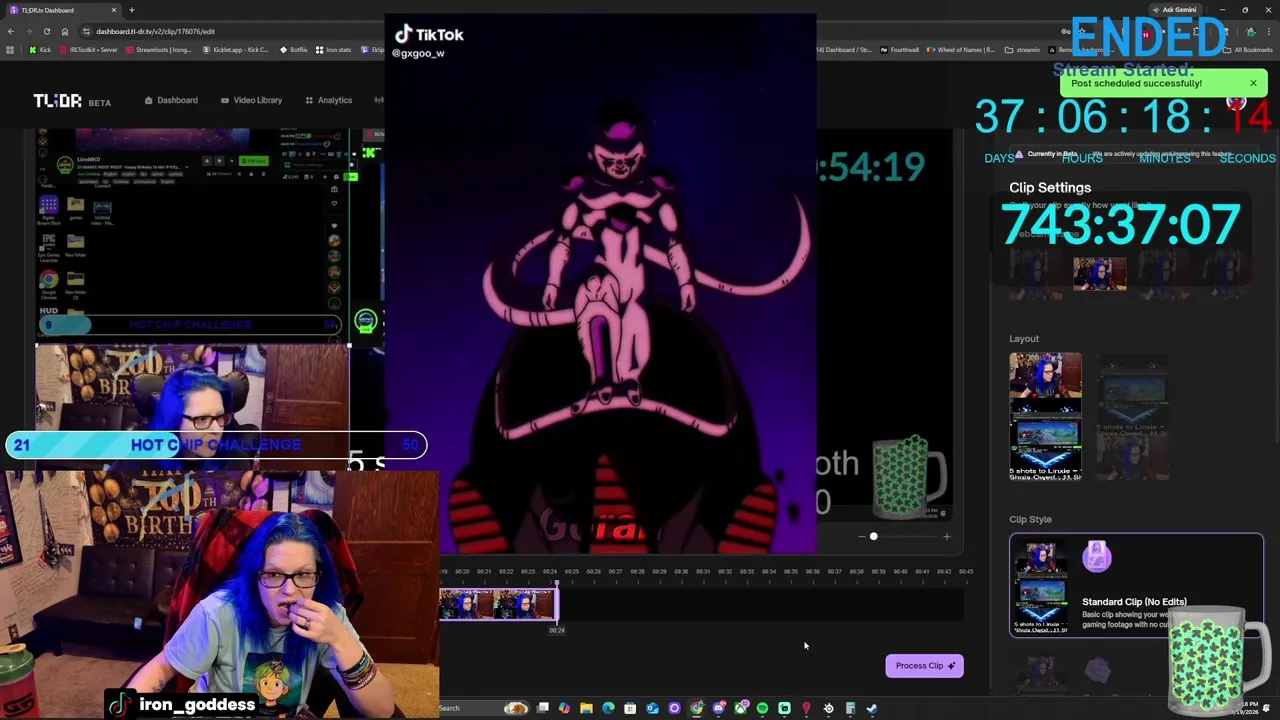Viewport: 1280px width, 720px height.
Task: Open the Chrome profile avatar
Action: pos(1251,31)
